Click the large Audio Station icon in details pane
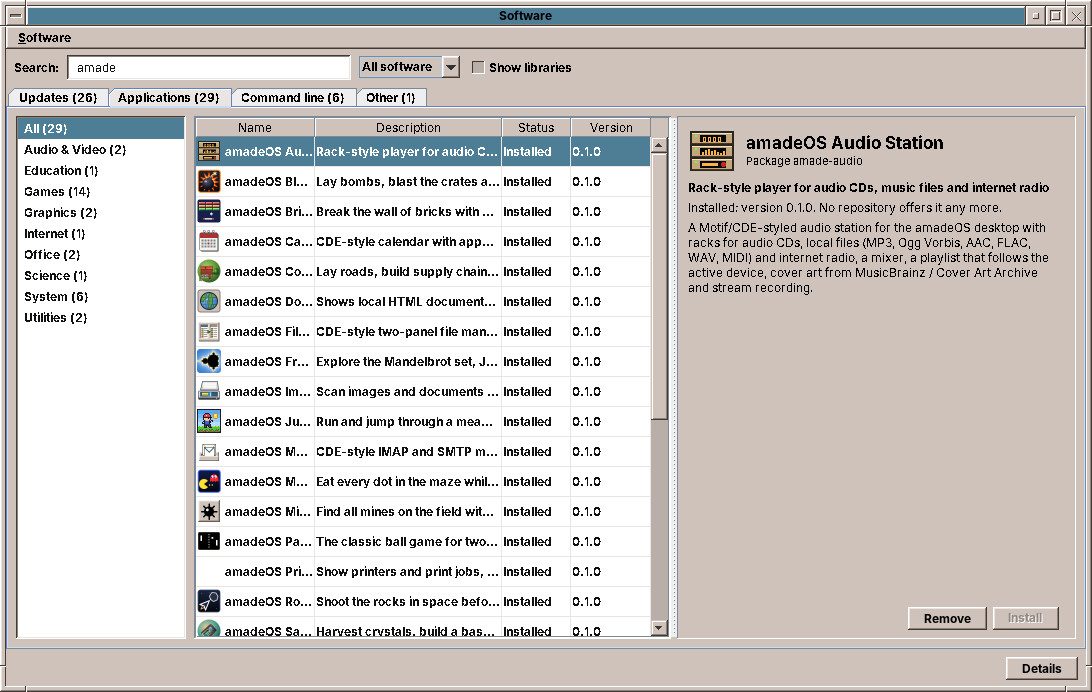 (711, 150)
